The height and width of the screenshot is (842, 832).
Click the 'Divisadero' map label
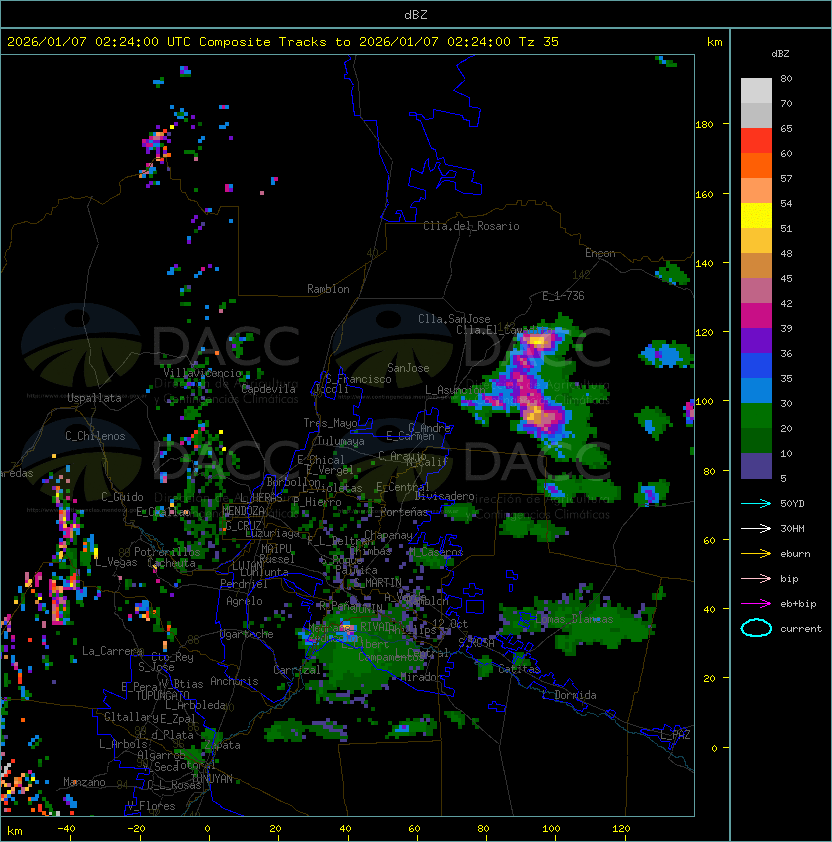(x=445, y=496)
